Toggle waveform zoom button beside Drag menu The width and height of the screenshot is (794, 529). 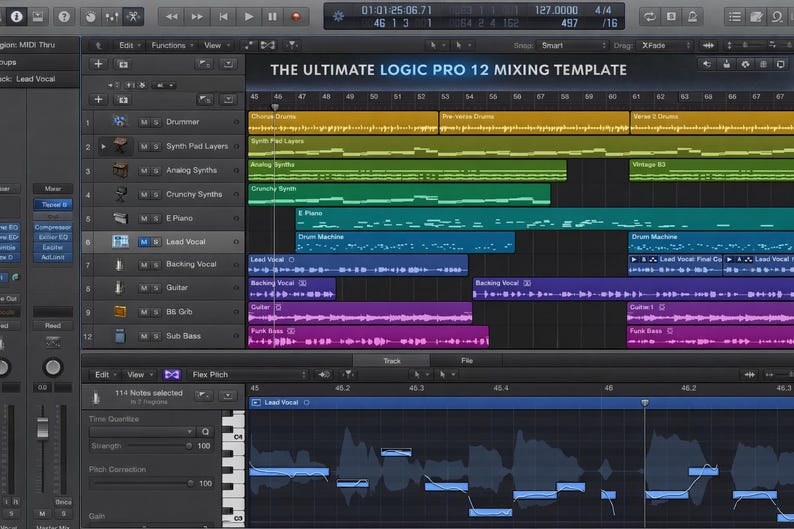(x=708, y=46)
